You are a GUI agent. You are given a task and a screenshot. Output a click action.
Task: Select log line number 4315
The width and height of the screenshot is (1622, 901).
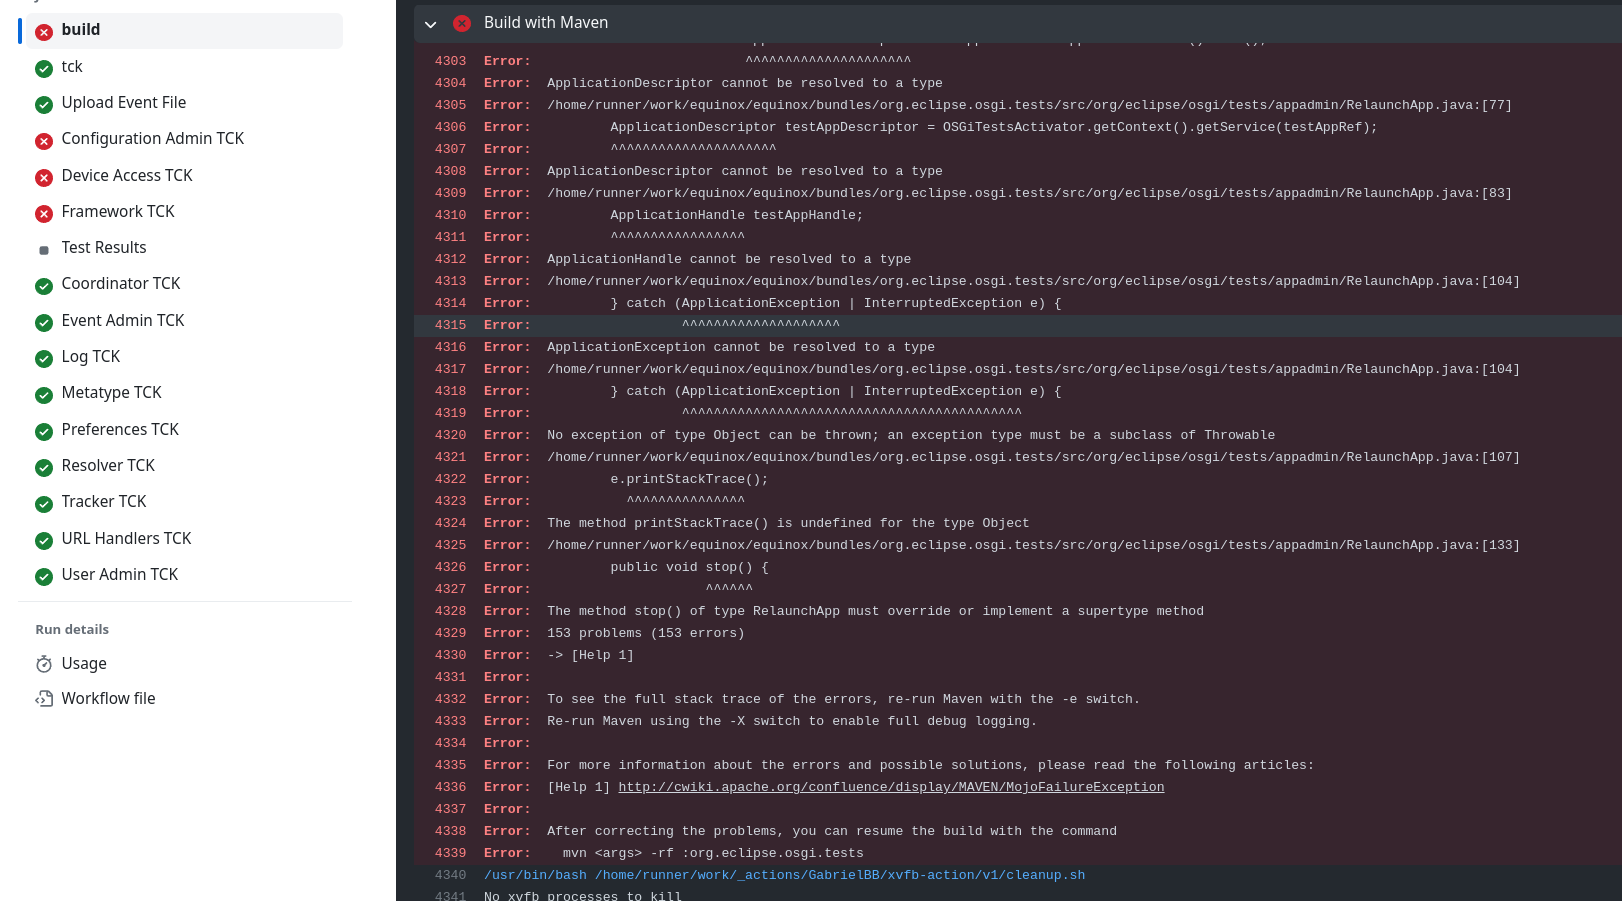pos(450,324)
